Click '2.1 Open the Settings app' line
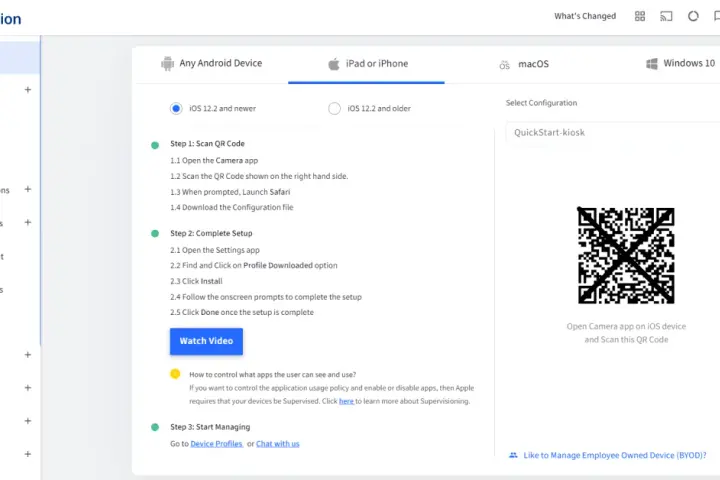Screen dimensions: 720x480 pyautogui.click(x=215, y=250)
